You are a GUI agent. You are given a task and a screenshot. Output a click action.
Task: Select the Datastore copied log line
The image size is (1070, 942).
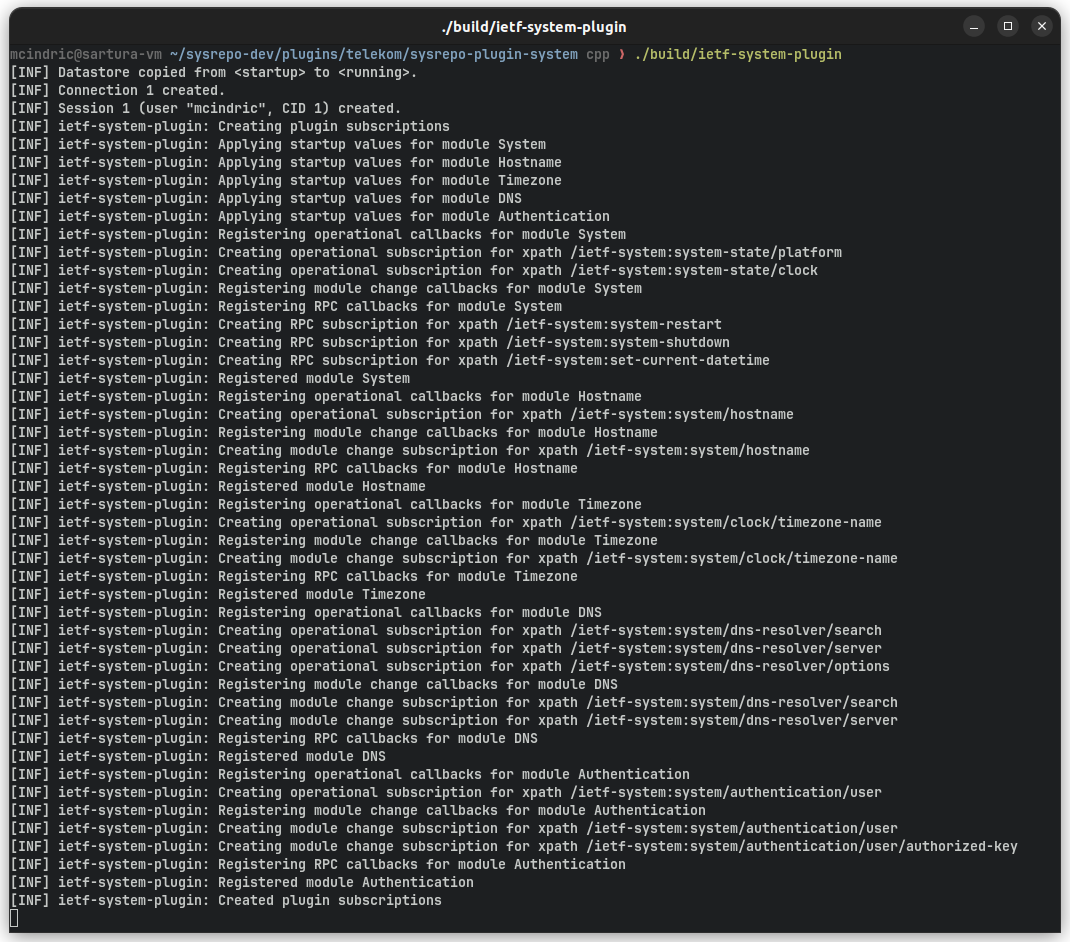pos(215,72)
